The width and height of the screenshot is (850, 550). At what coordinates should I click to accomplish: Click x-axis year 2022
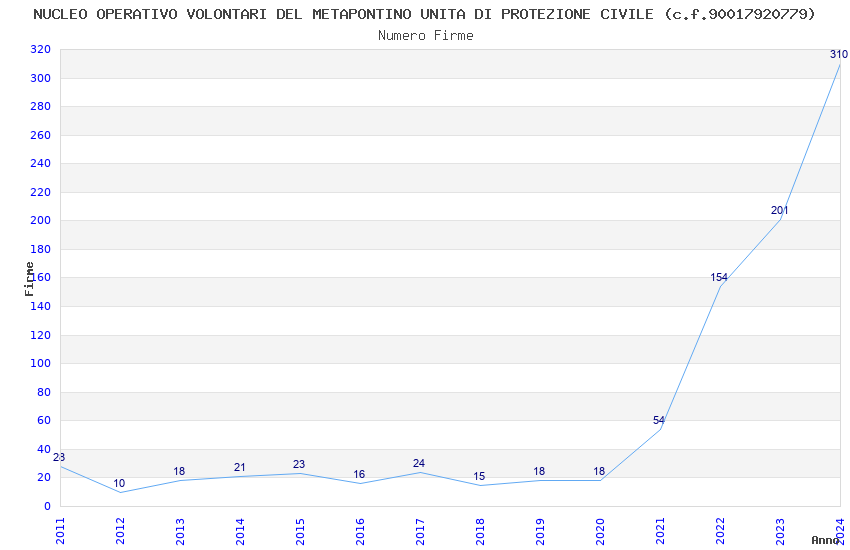(720, 531)
